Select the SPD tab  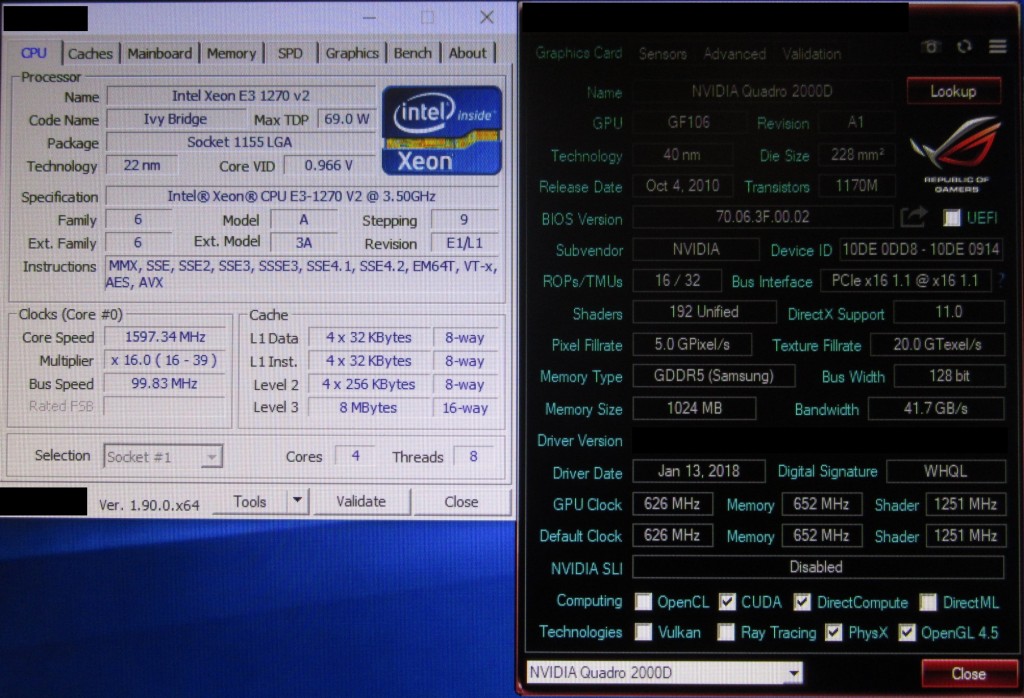(x=290, y=53)
